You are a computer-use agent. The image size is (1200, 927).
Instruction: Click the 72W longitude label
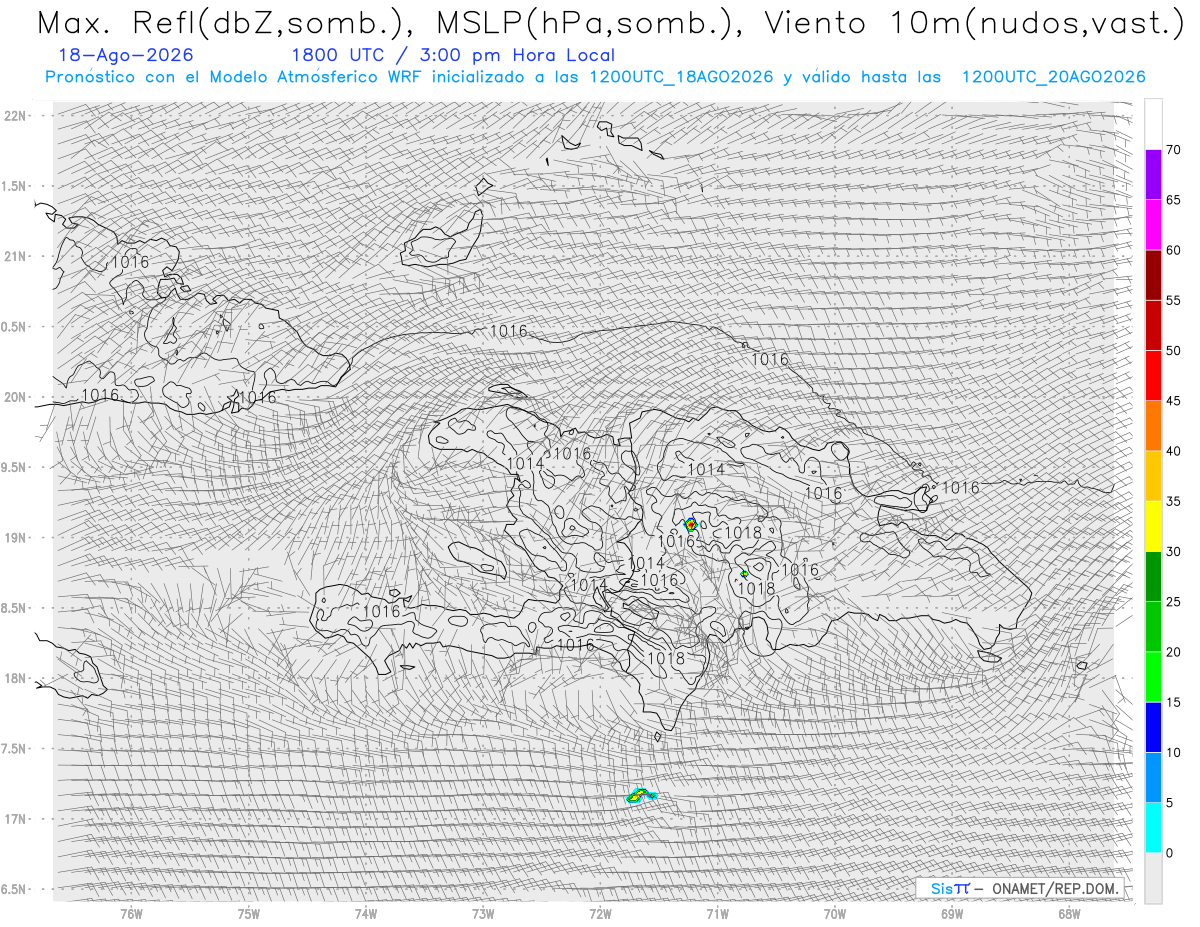(600, 914)
